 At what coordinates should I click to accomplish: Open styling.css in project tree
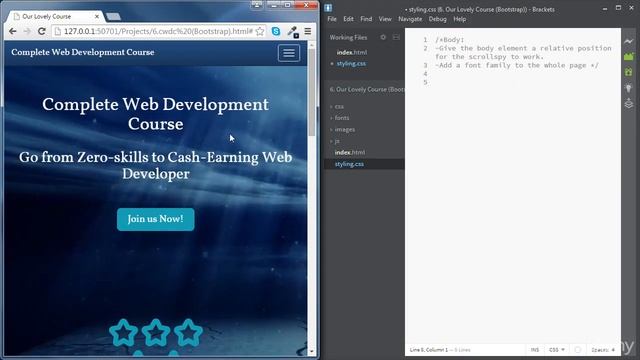349,164
